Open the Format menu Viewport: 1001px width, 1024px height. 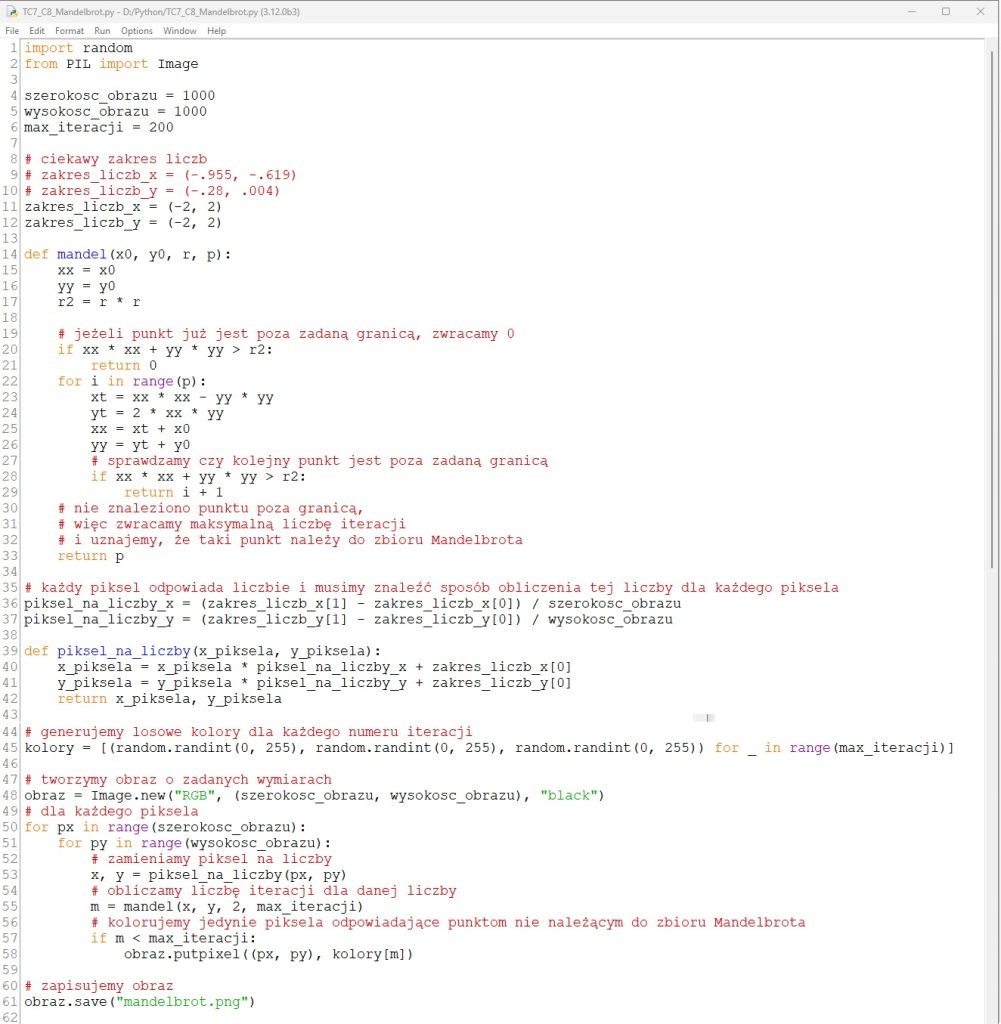(69, 31)
